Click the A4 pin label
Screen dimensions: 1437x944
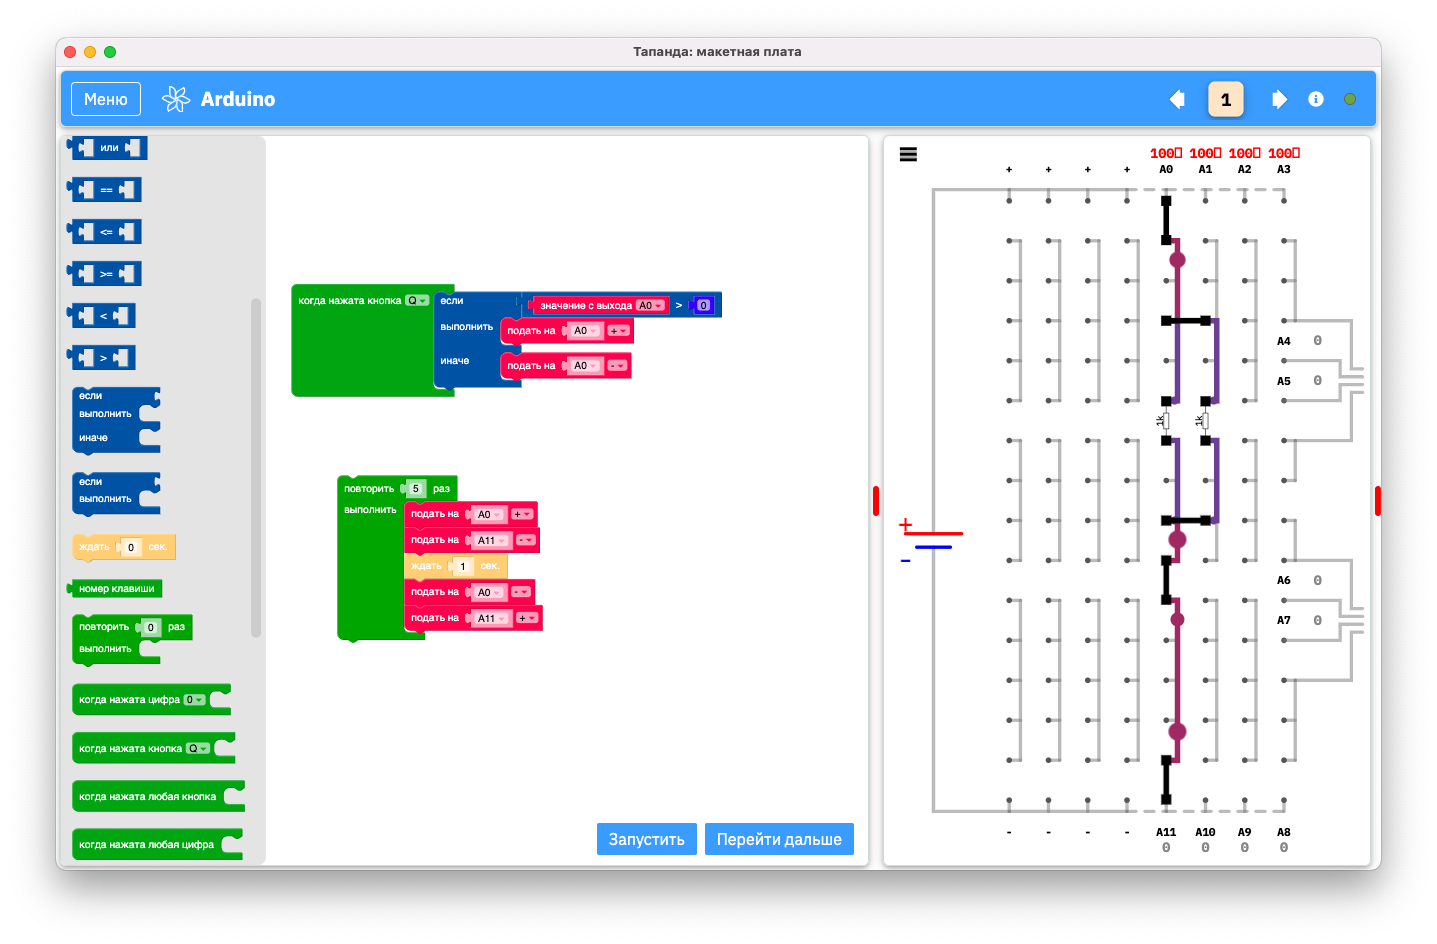pos(1284,341)
